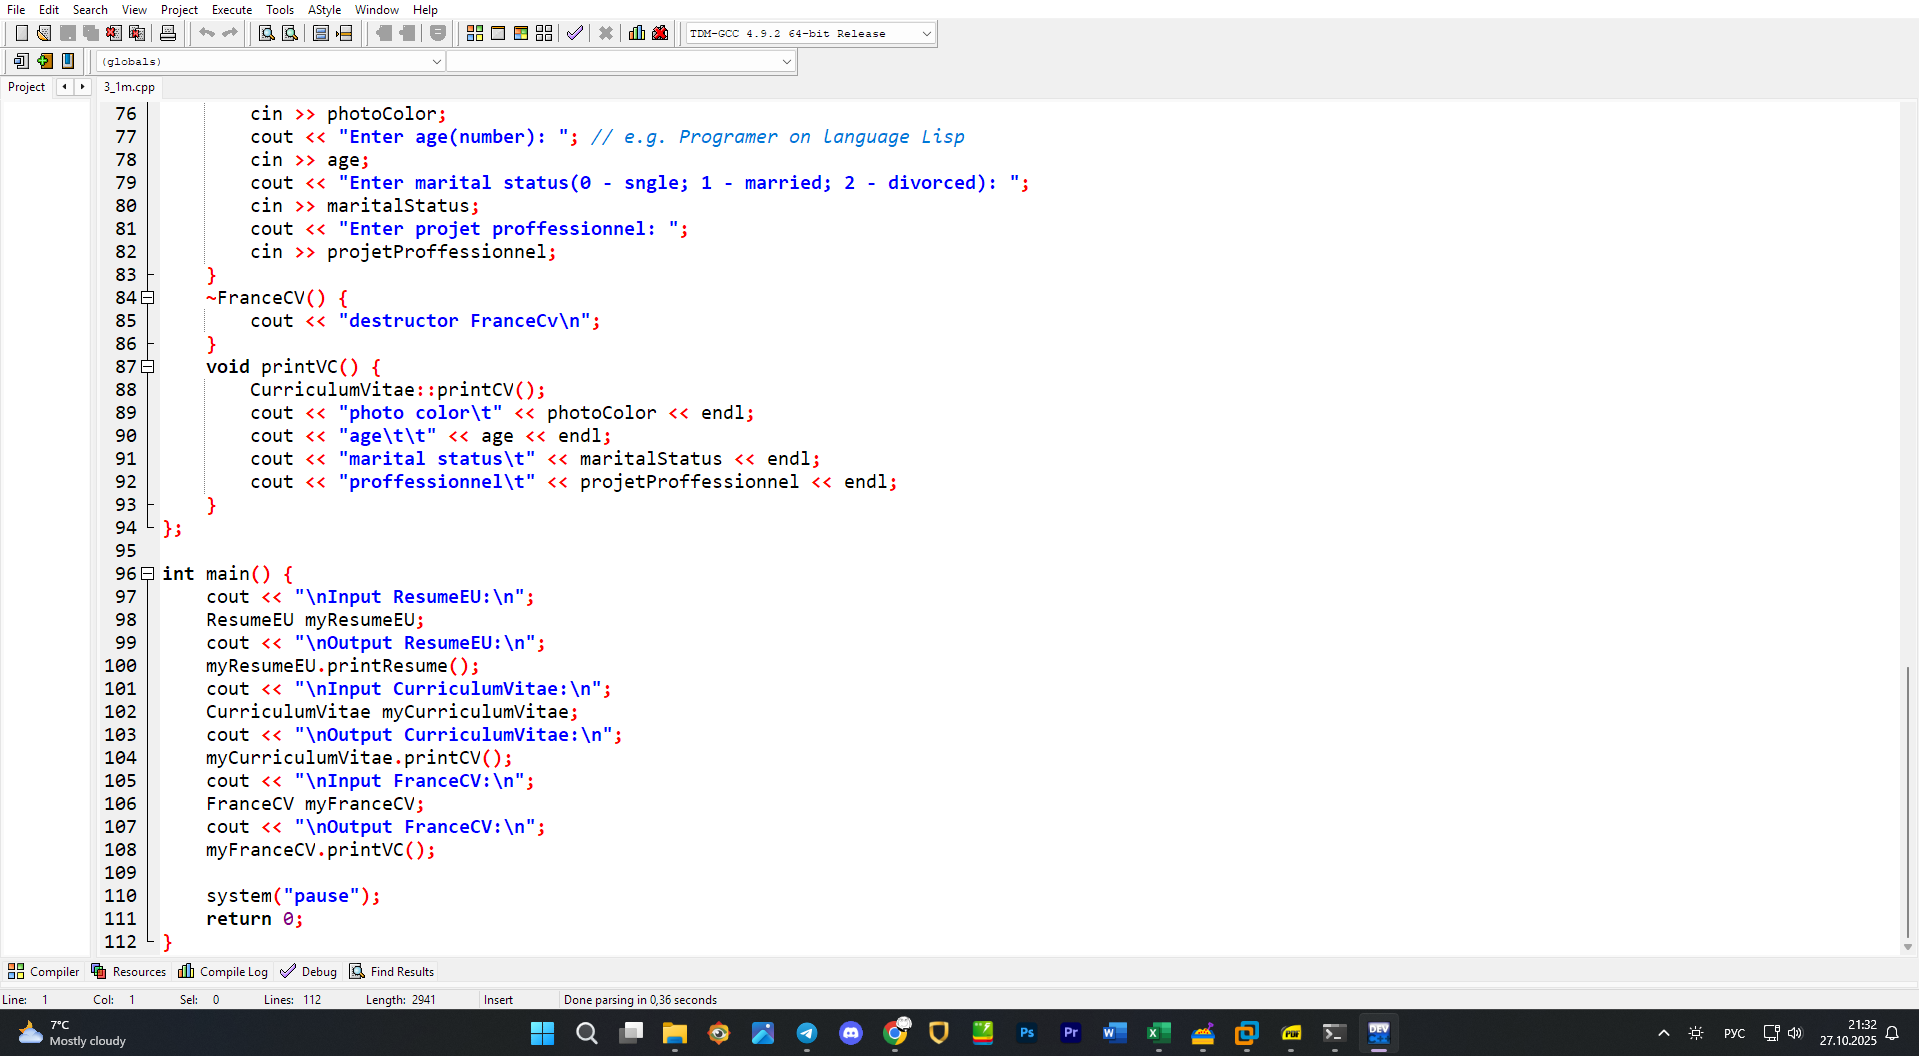
Task: Click the Compile icon with four squares
Action: coord(475,33)
